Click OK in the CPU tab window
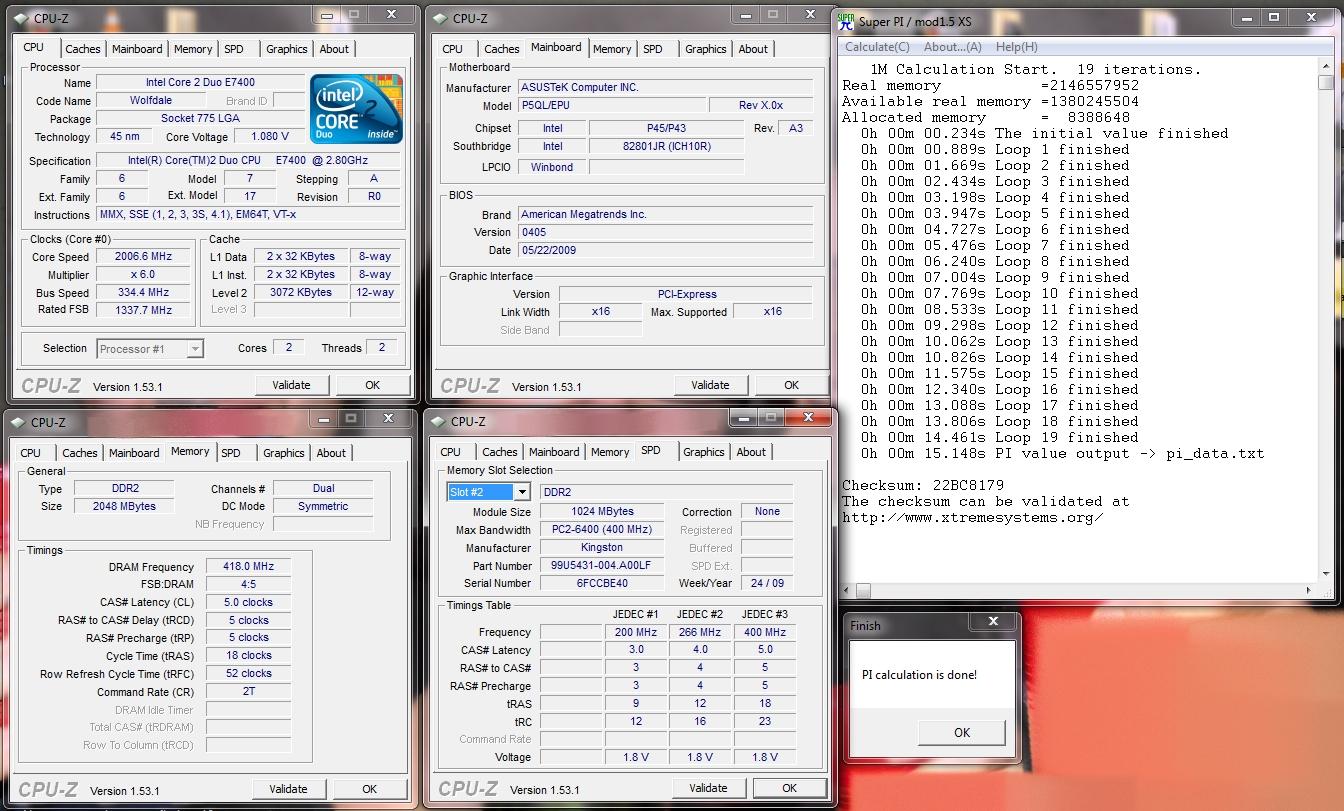 (372, 385)
